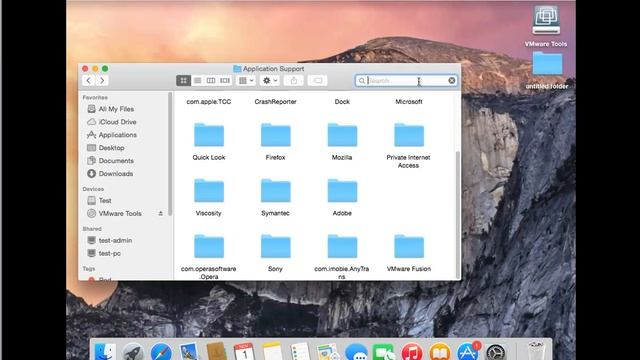Select the Mozilla folder
The image size is (640, 360).
pyautogui.click(x=342, y=141)
